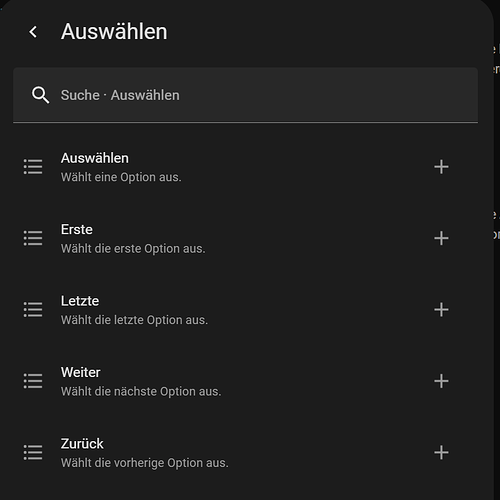Select the Auswählen list entry

click(x=245, y=167)
